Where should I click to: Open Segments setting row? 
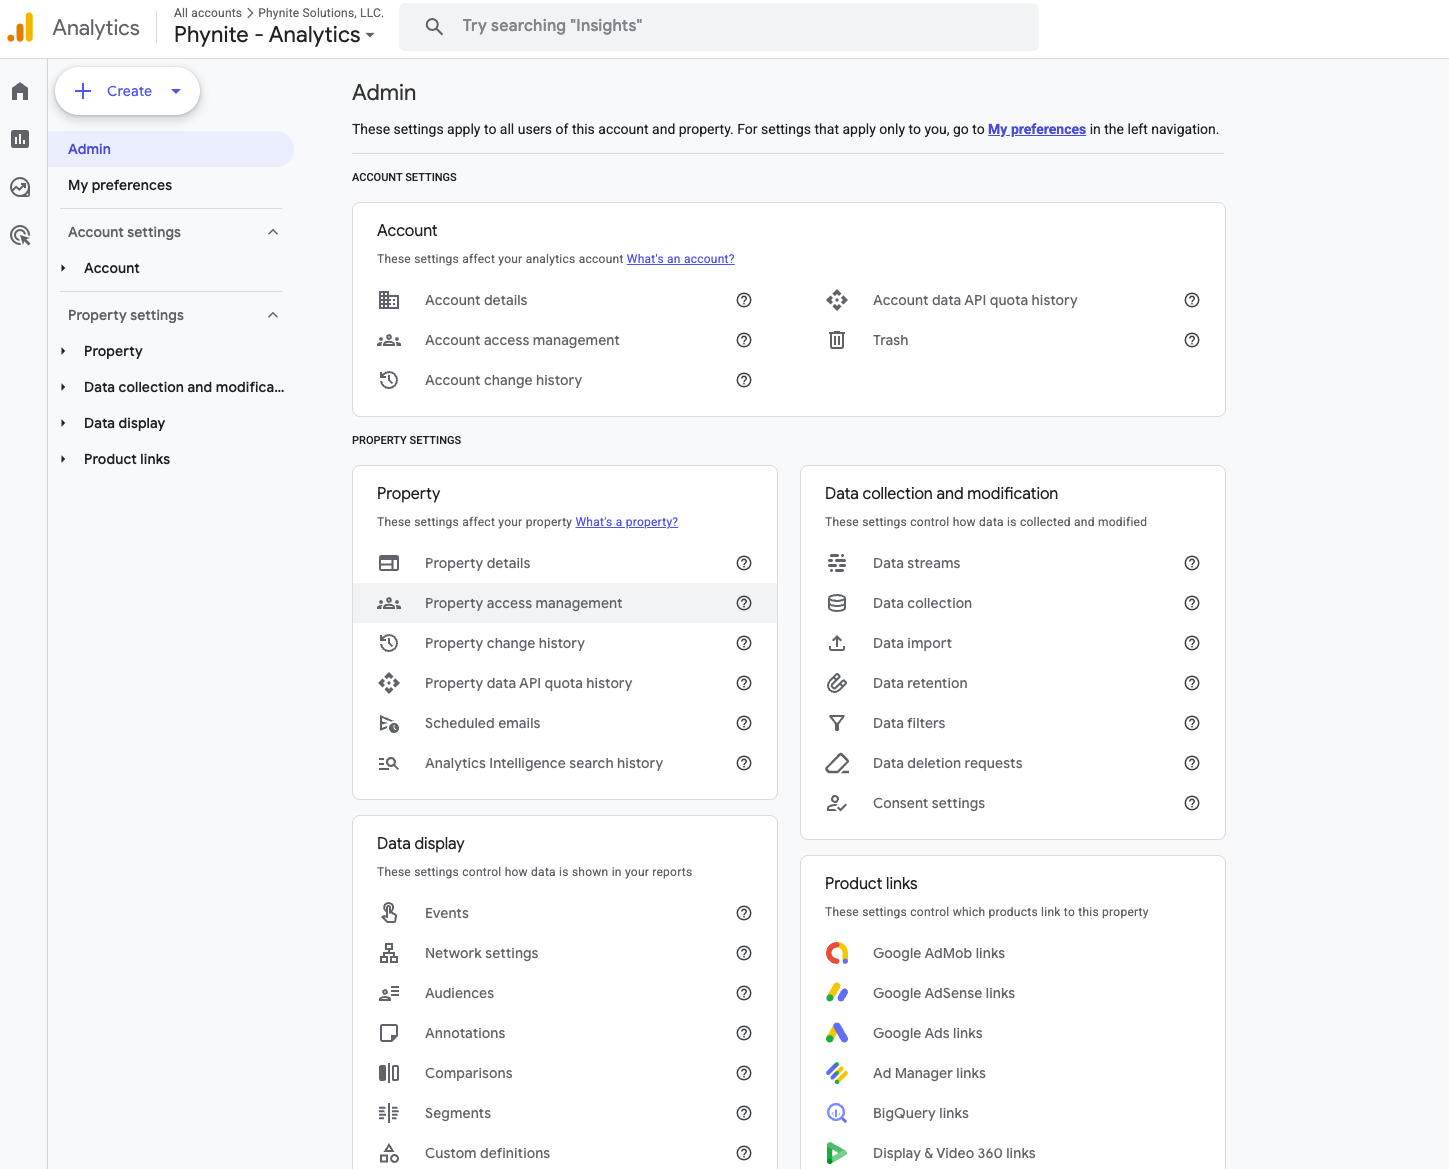tap(565, 1113)
